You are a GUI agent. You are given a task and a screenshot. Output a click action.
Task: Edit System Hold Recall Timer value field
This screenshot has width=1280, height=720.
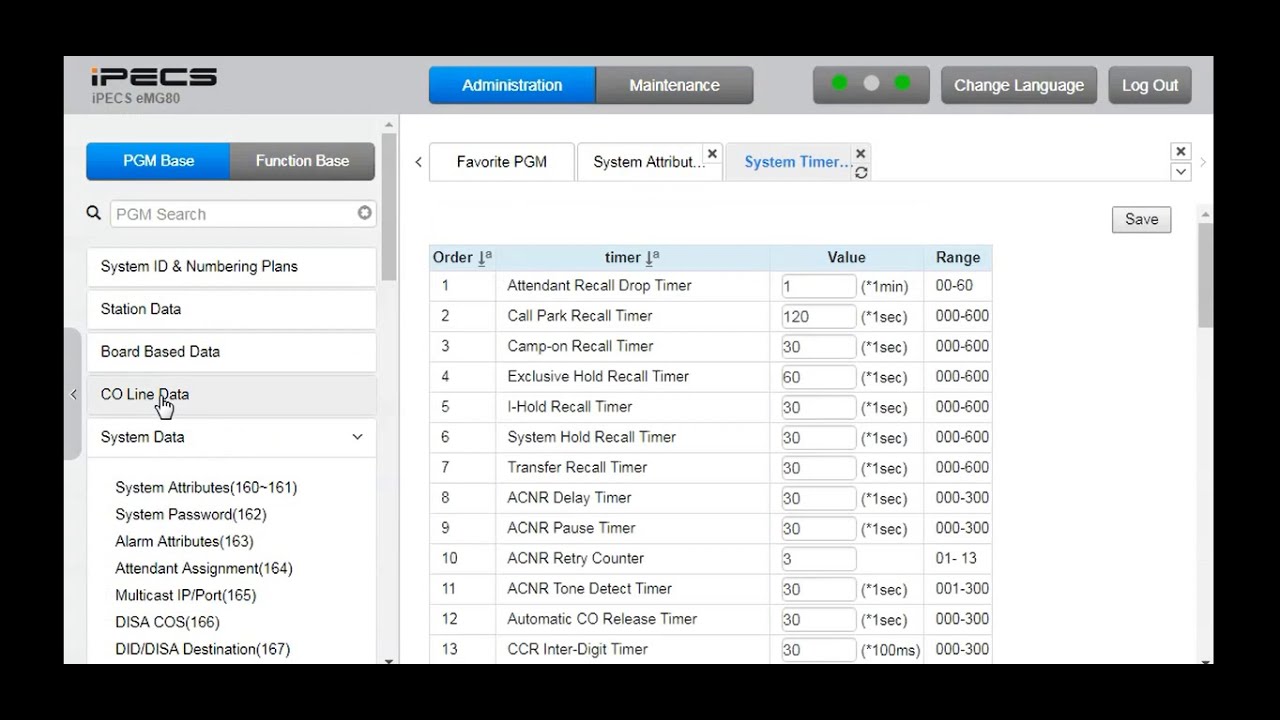coord(818,438)
